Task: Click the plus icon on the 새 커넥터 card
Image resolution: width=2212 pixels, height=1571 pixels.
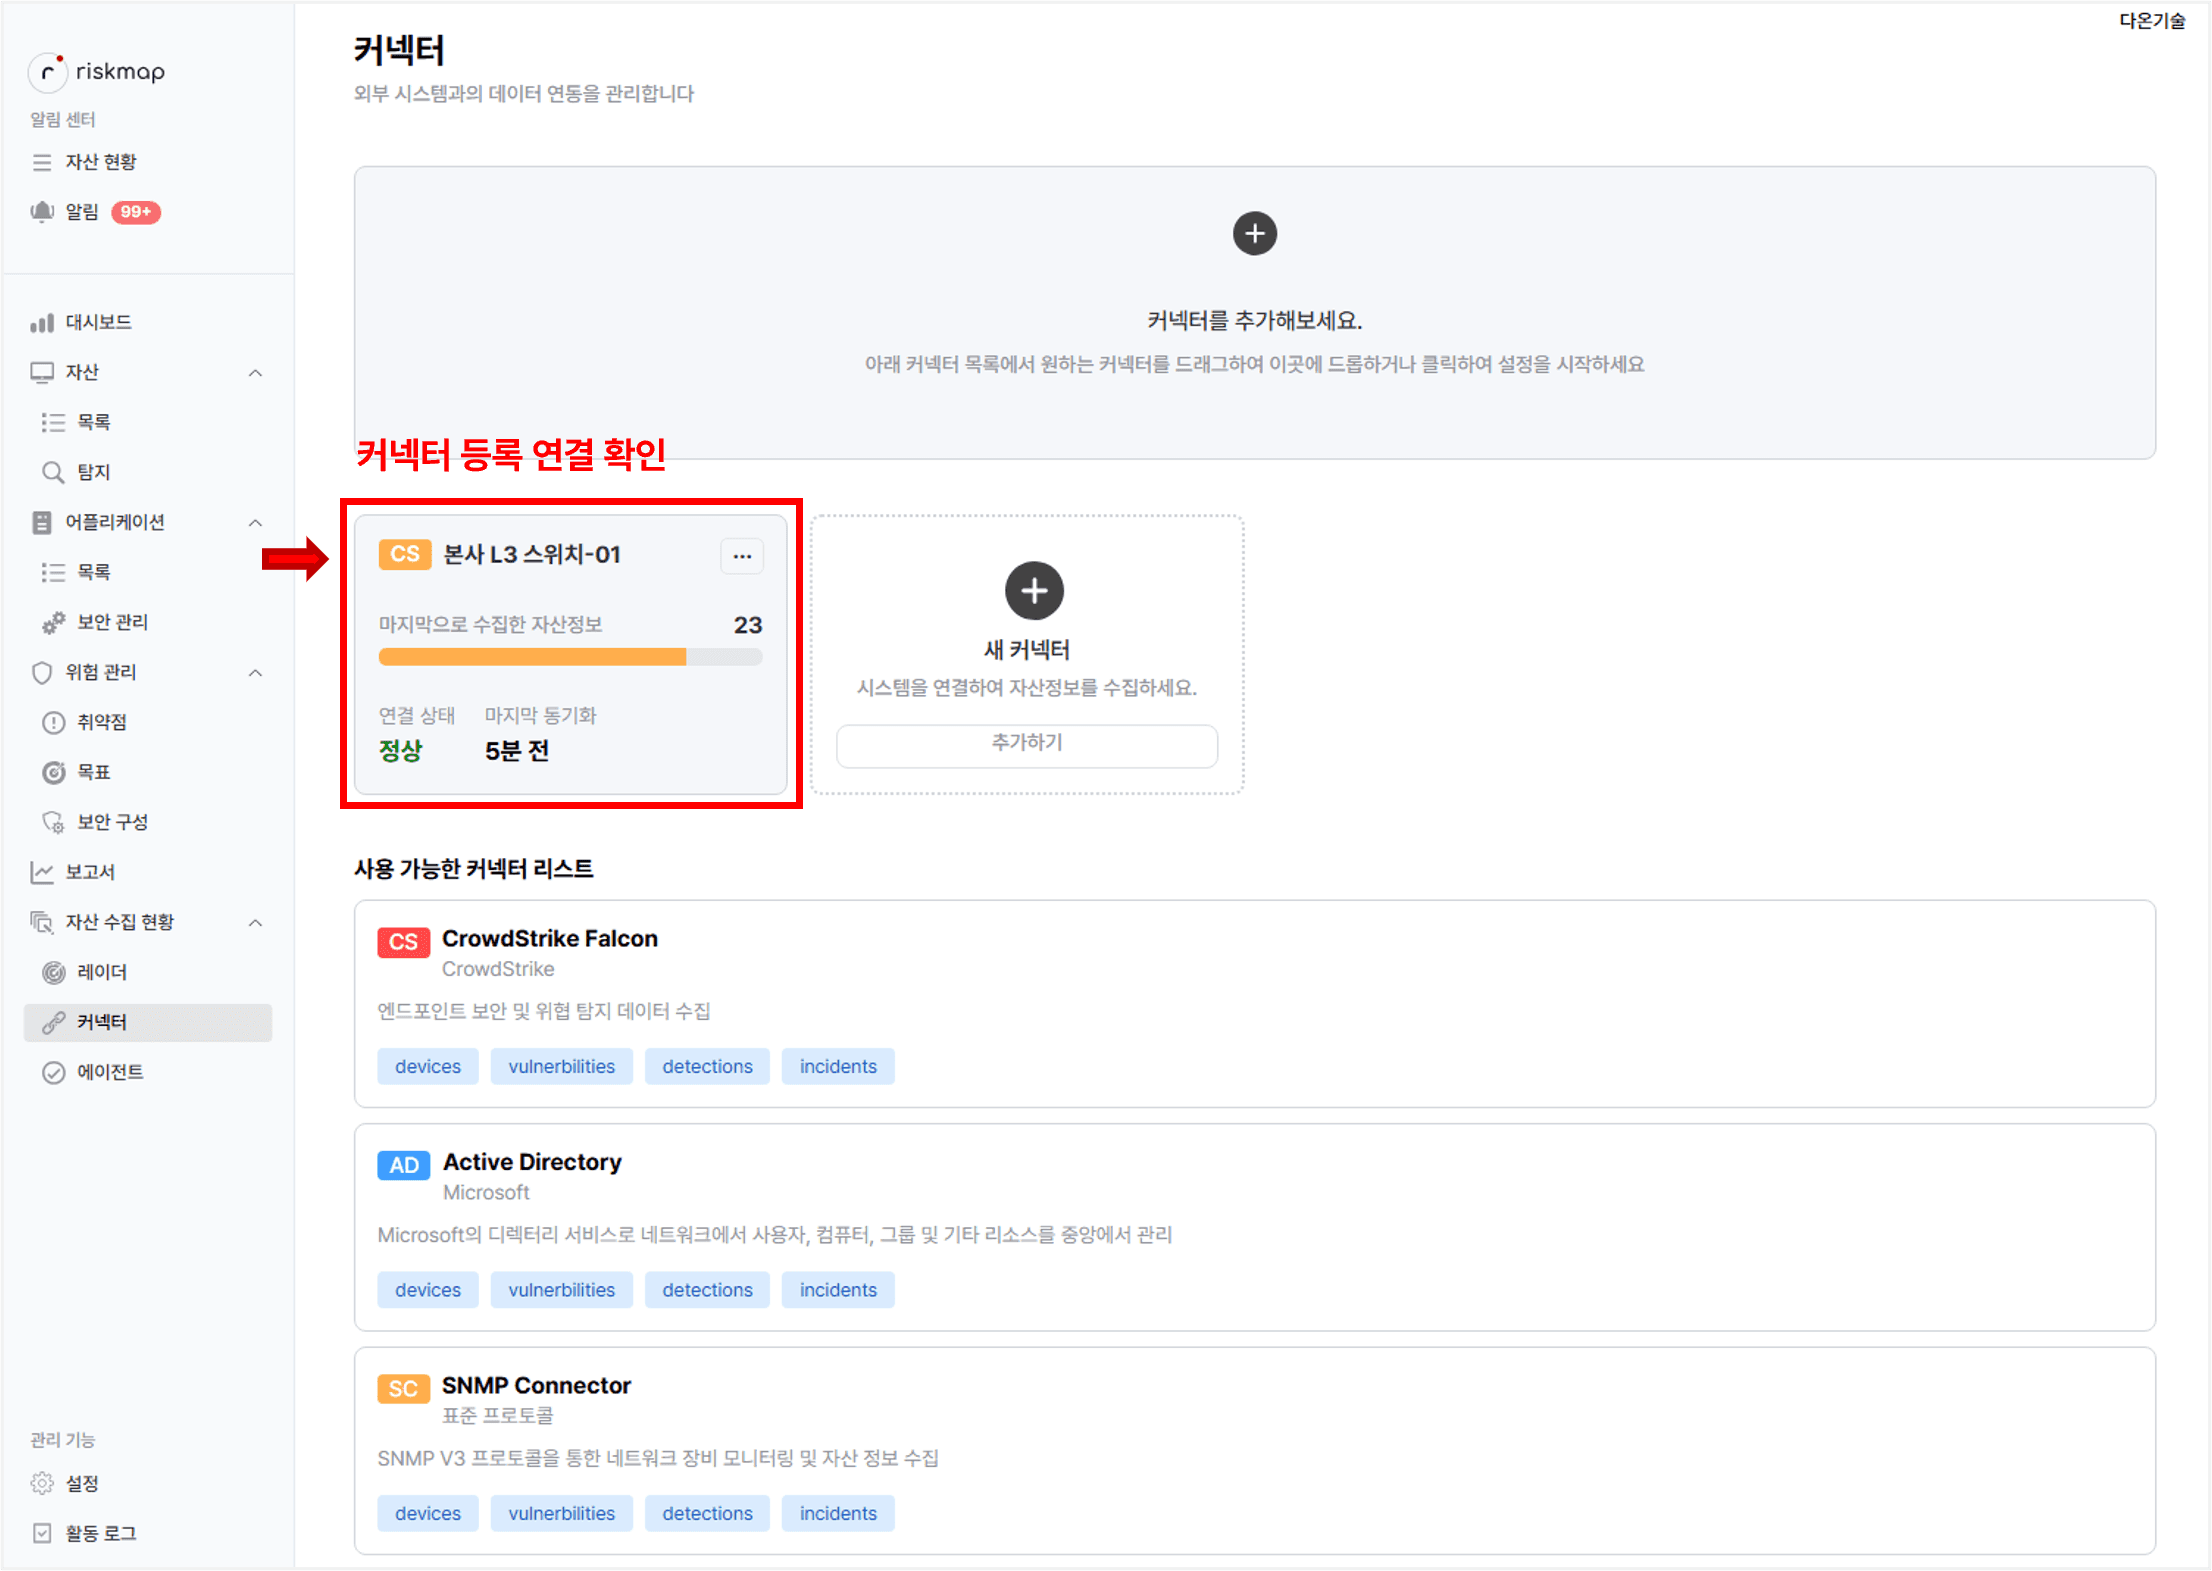Action: click(x=1033, y=591)
